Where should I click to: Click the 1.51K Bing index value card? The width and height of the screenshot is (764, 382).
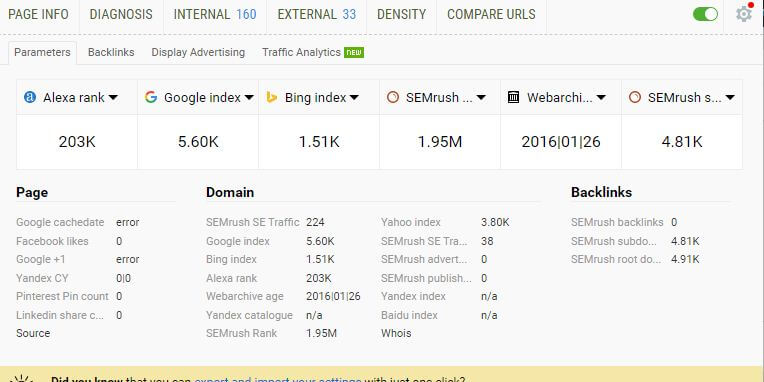point(319,142)
